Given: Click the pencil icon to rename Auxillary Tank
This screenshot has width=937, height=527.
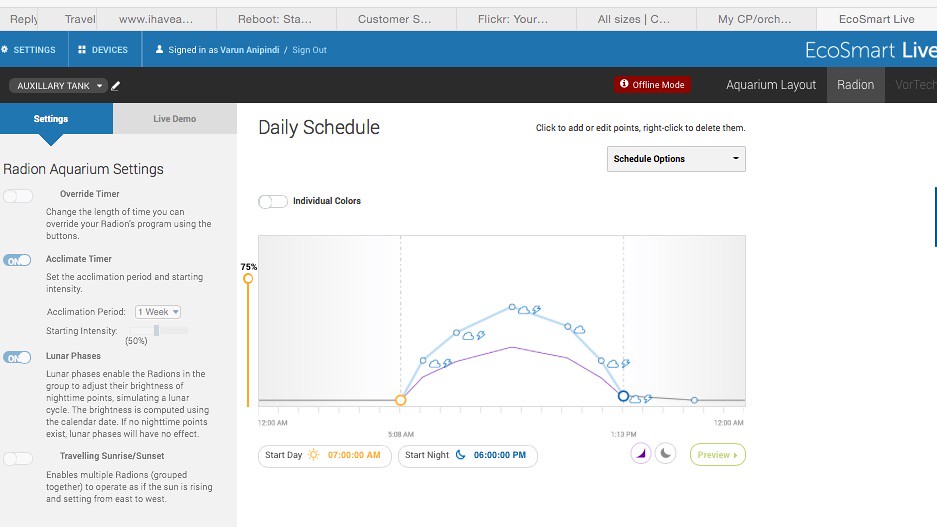Looking at the screenshot, I should (116, 86).
